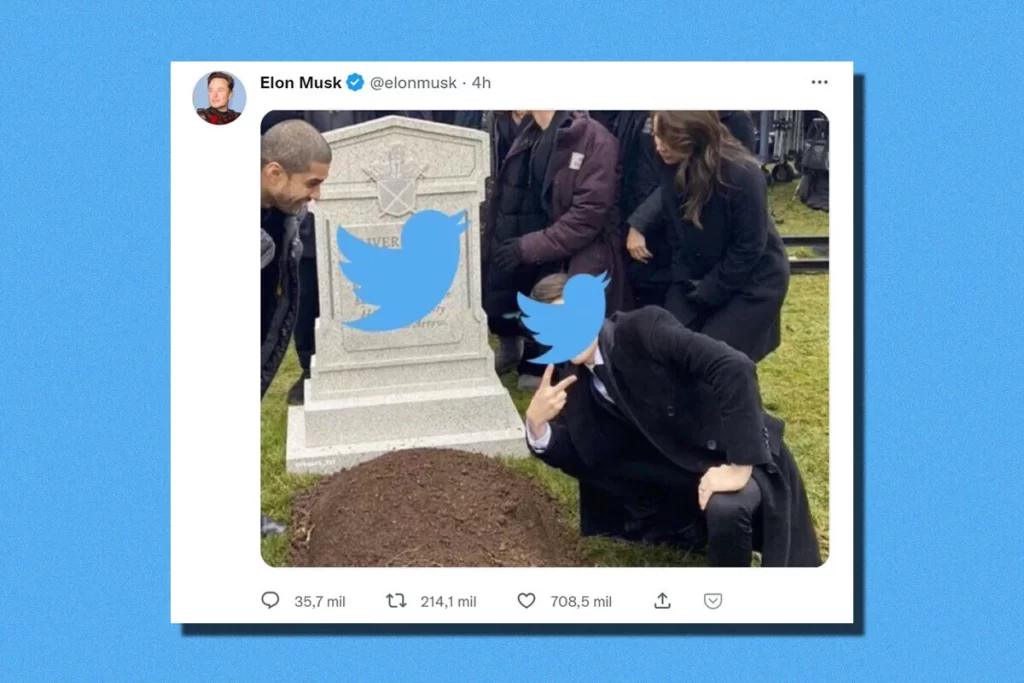
Task: Open share options with the upload arrow icon
Action: 662,600
